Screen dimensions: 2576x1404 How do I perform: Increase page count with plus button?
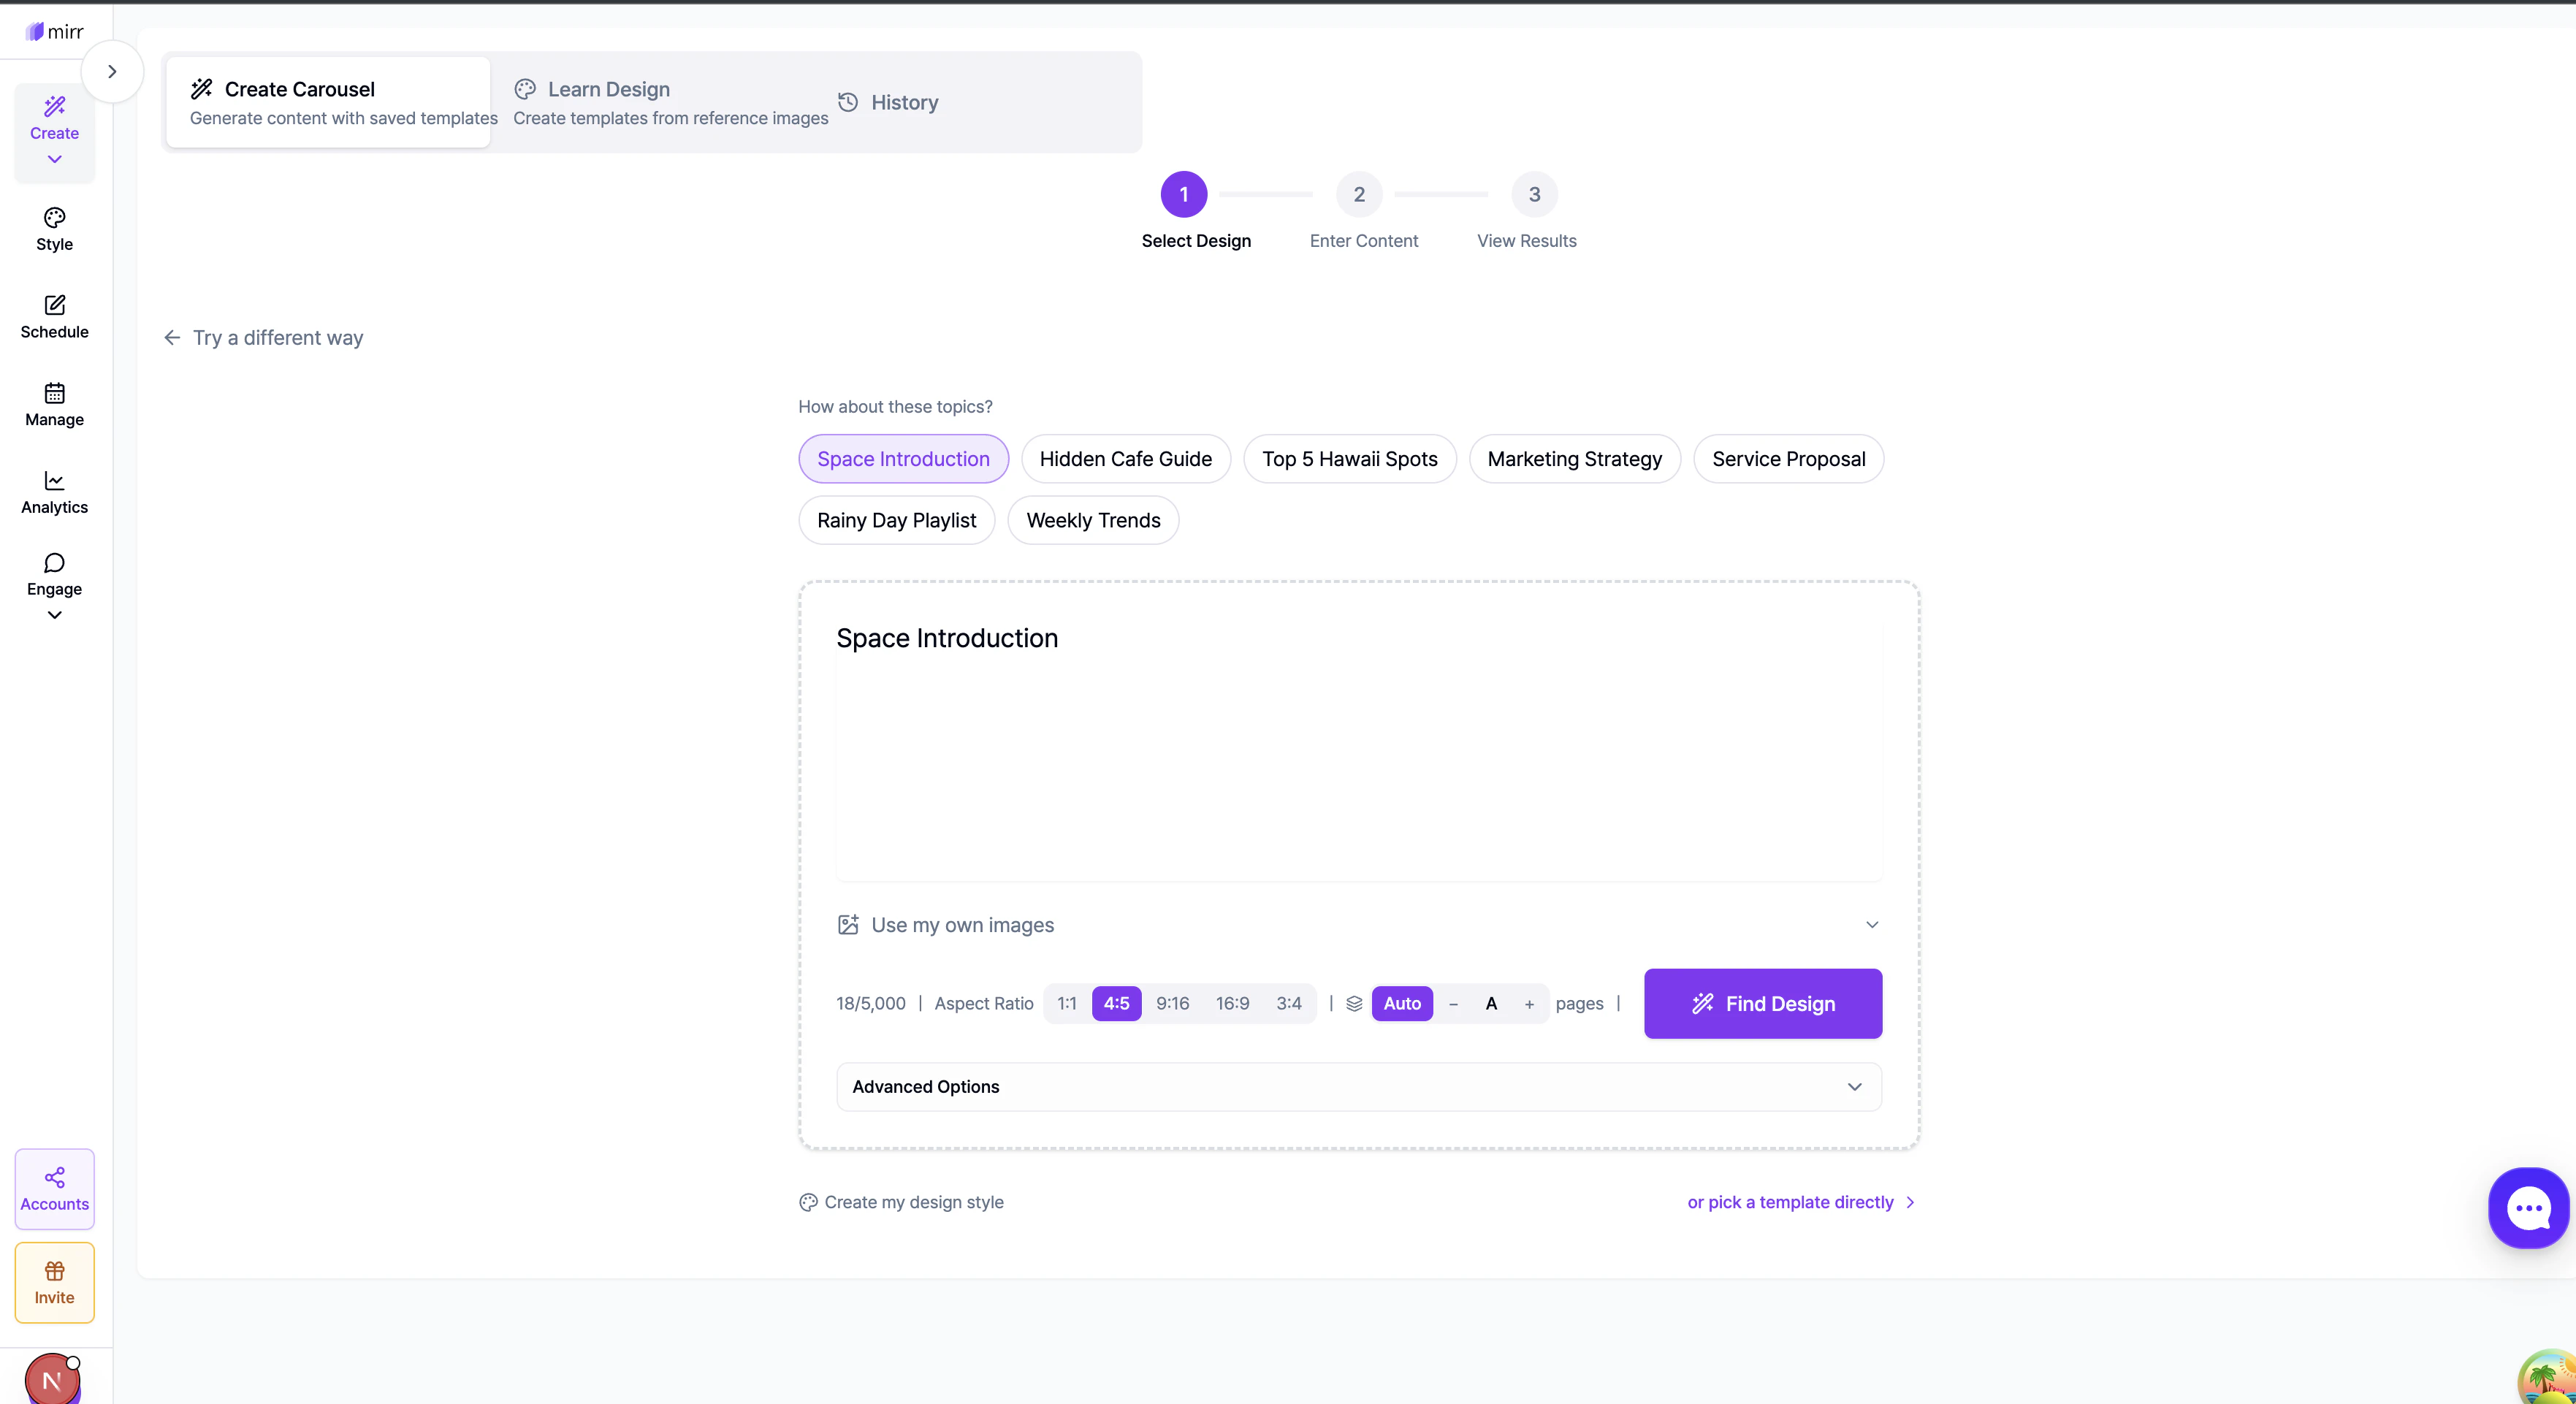tap(1528, 1004)
